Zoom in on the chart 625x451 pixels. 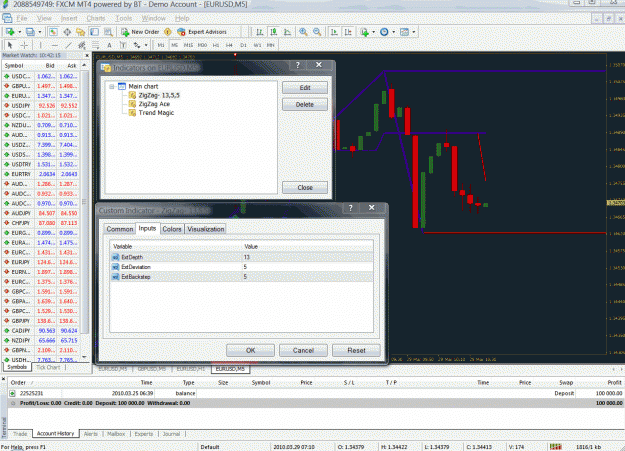pos(303,32)
